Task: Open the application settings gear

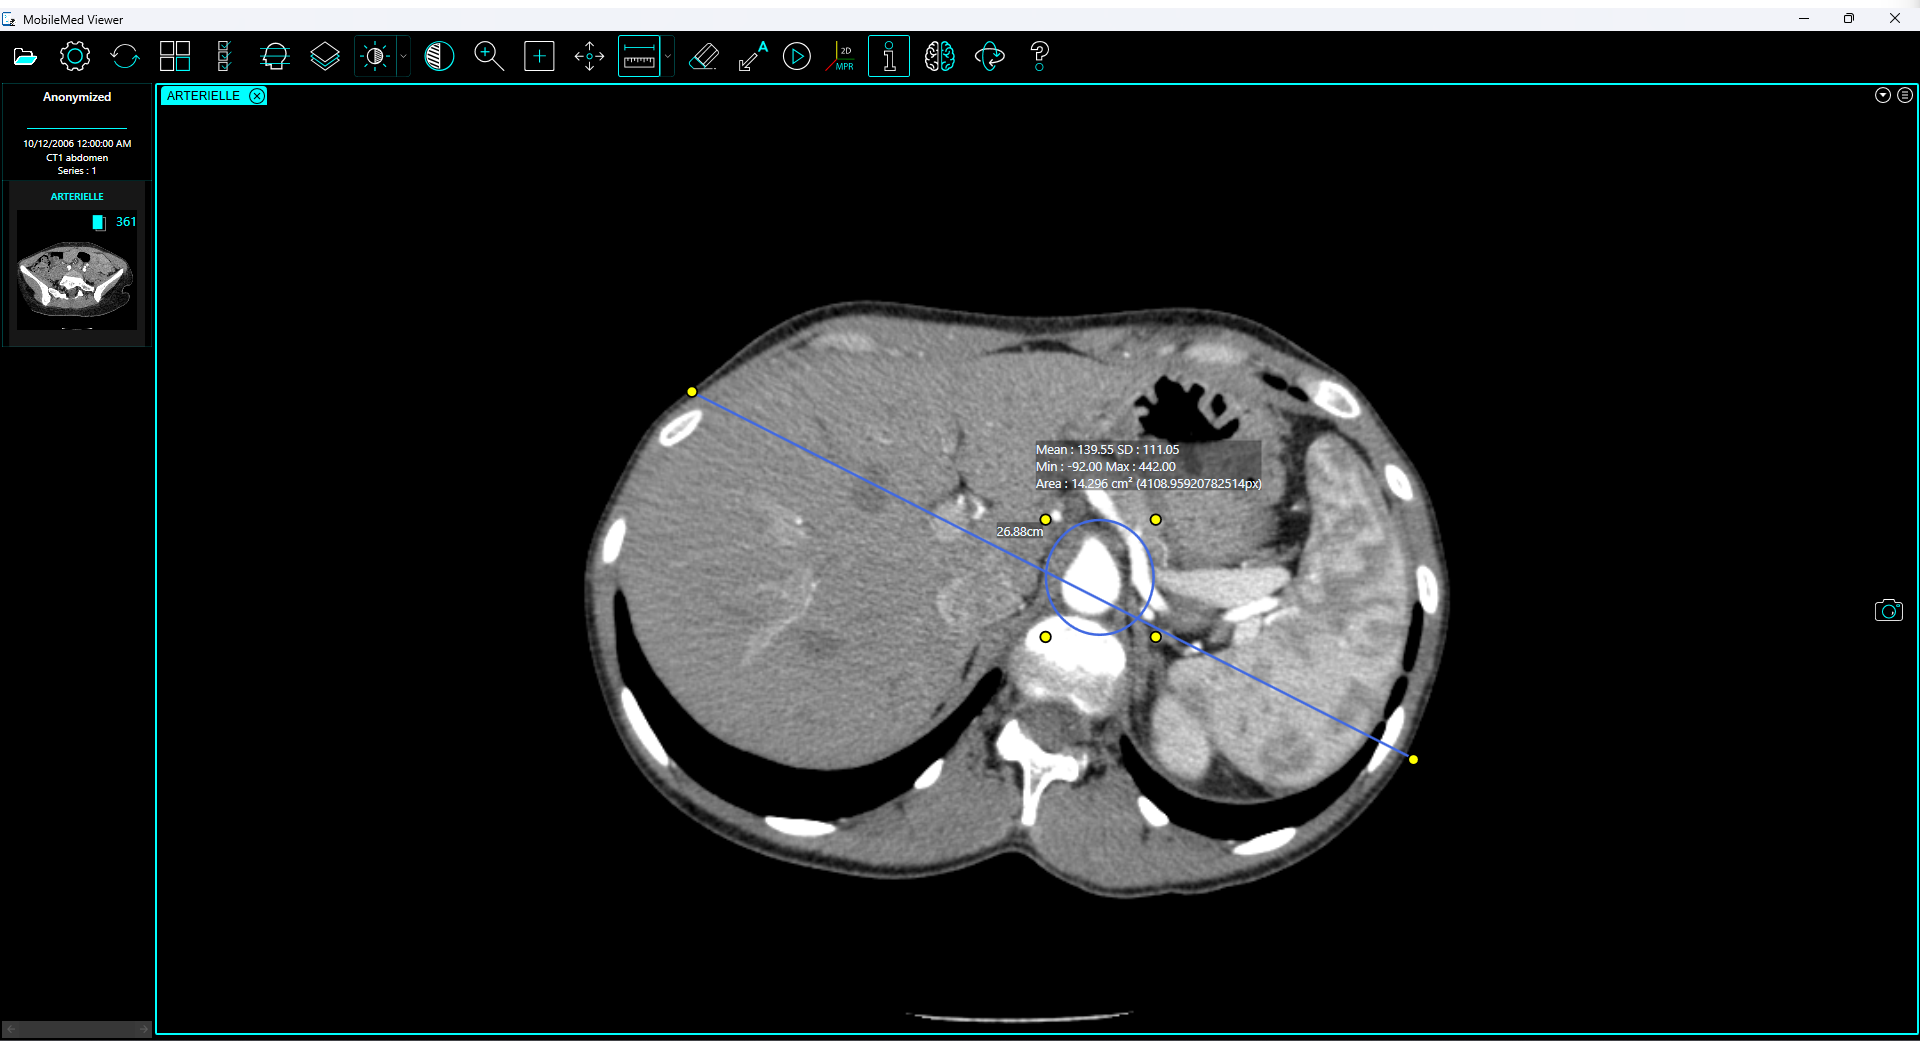Action: pyautogui.click(x=74, y=56)
